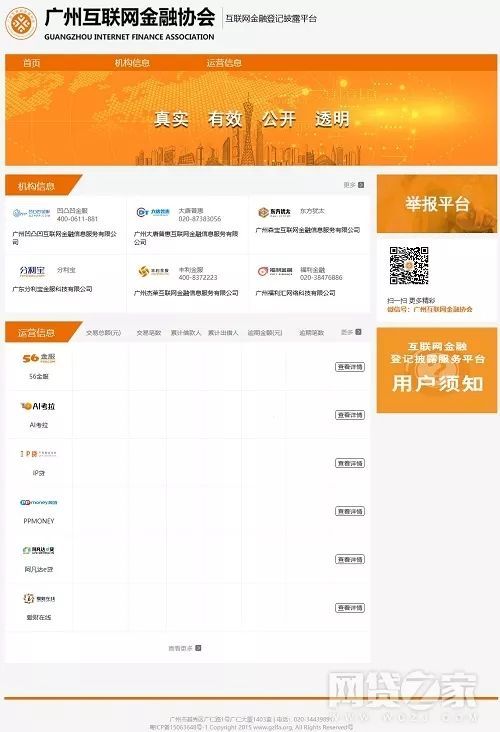Viewport: 500px width, 732px height.
Task: Open the 用户须知 orange banner
Action: point(437,370)
